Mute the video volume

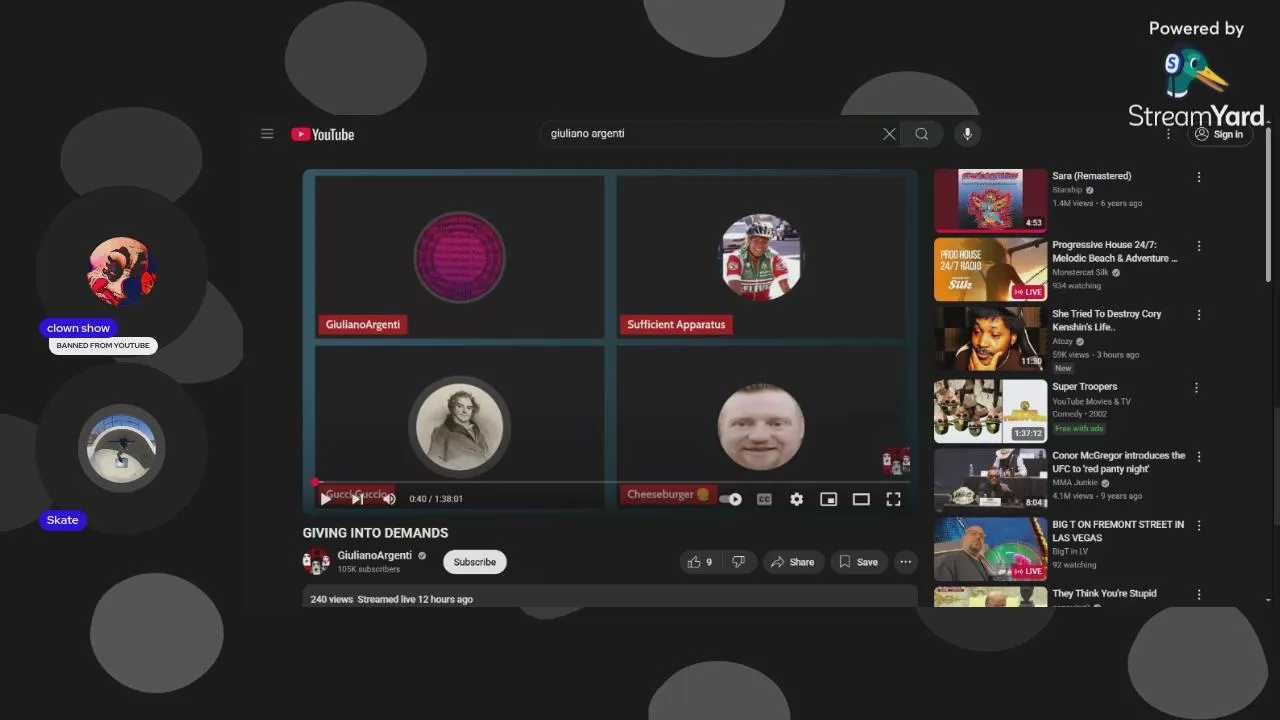pos(389,499)
